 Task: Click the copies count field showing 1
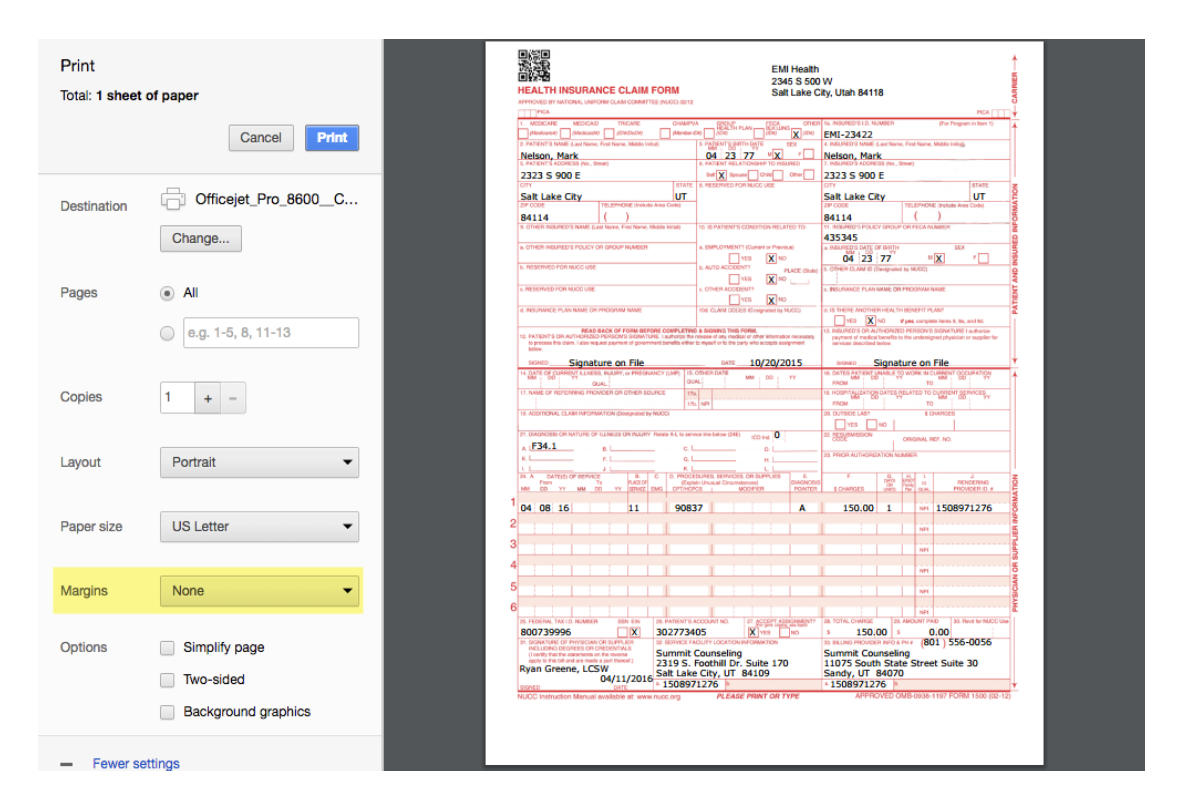177,397
